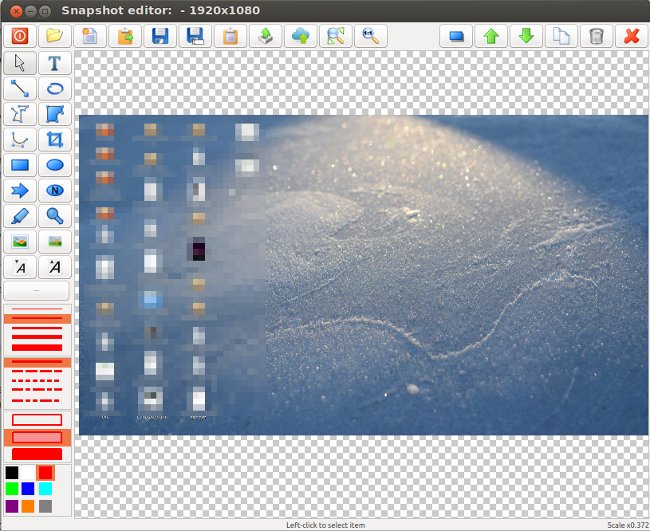Select the dash-dot-dot line style
650x531 pixels.
click(37, 400)
